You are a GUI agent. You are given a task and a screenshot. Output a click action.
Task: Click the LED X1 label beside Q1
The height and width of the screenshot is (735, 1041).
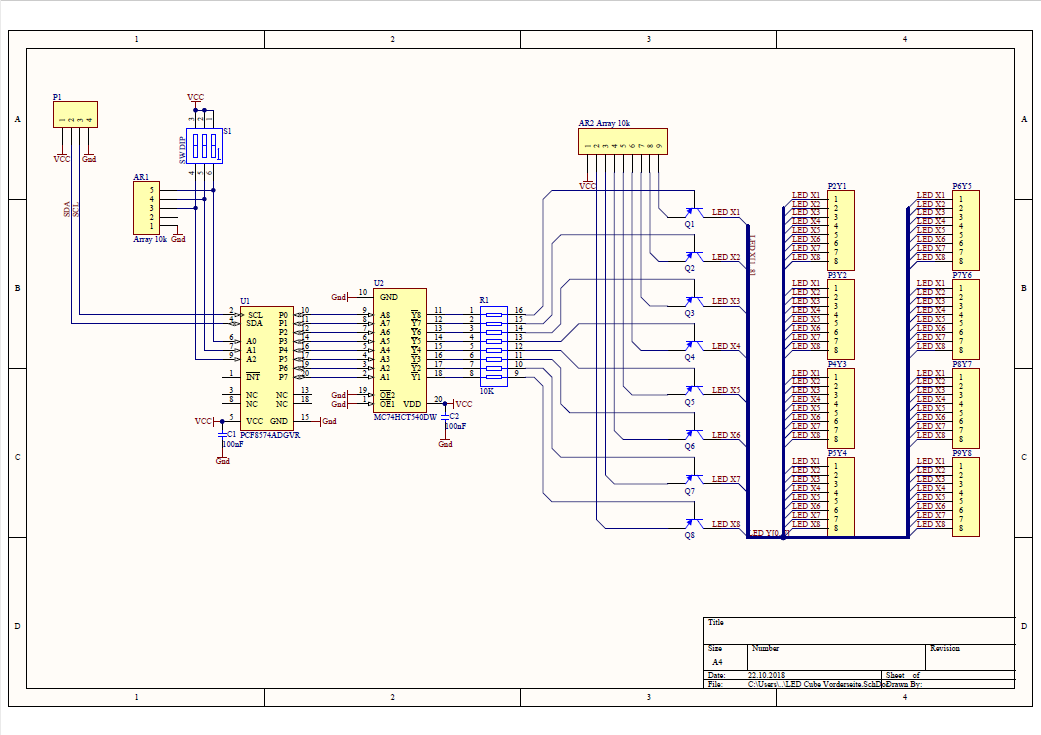coord(726,212)
